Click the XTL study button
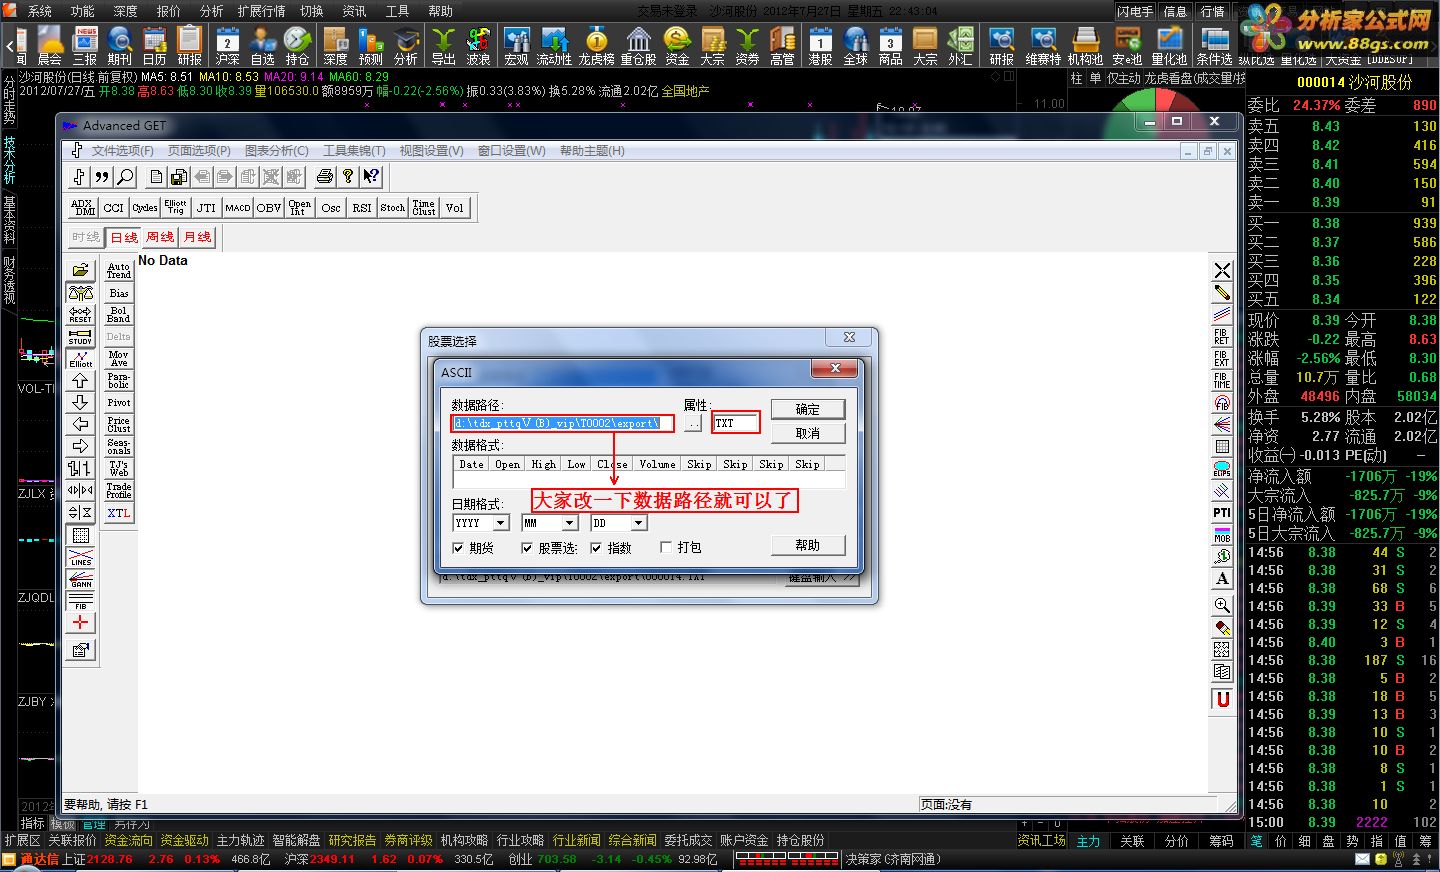 119,513
